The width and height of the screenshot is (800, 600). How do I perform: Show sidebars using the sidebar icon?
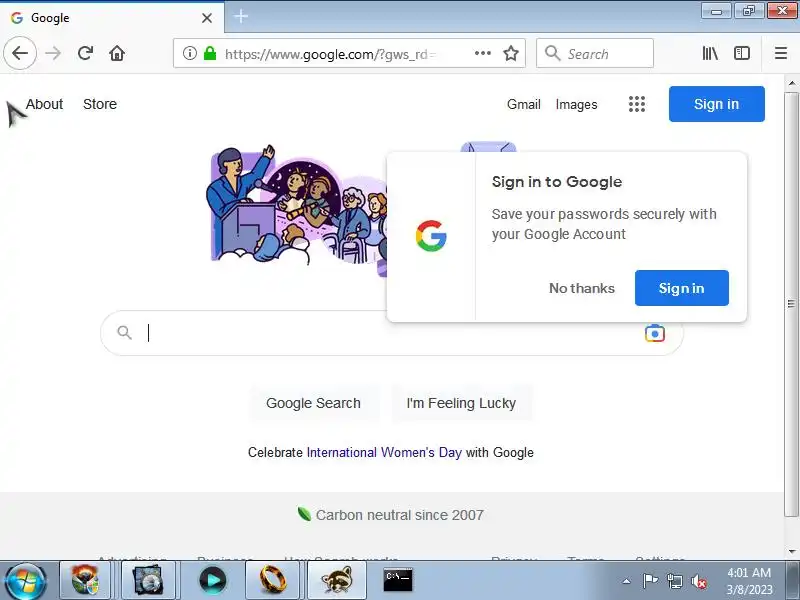point(741,53)
